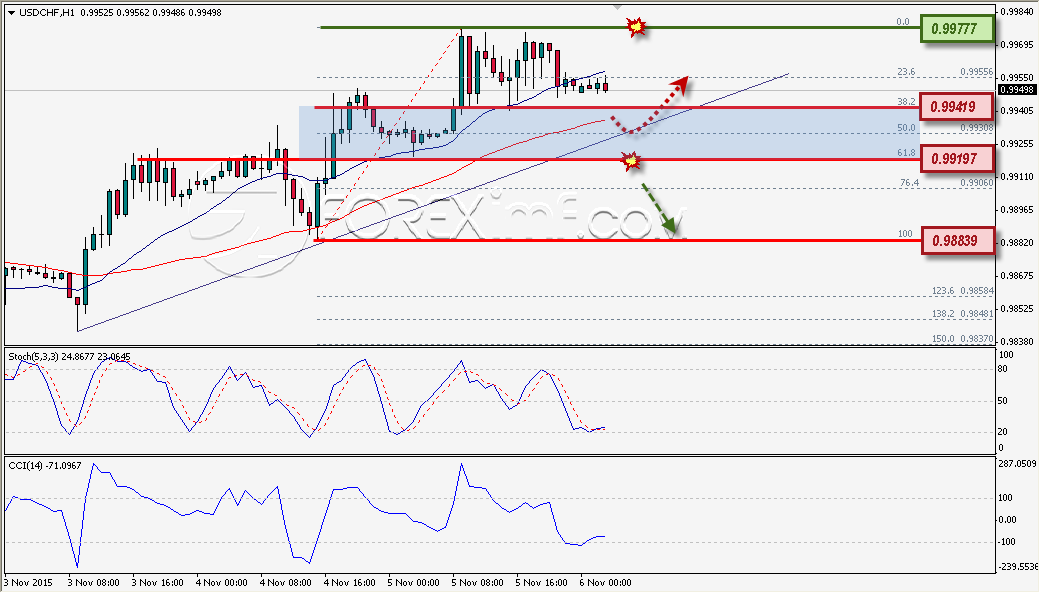Click 287.0509 on the CCI scale
1040x593 pixels.
pos(1017,464)
